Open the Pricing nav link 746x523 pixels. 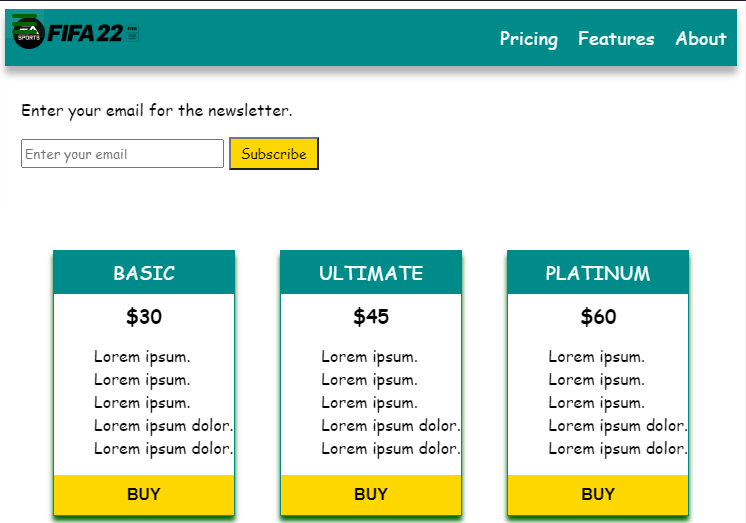point(529,39)
